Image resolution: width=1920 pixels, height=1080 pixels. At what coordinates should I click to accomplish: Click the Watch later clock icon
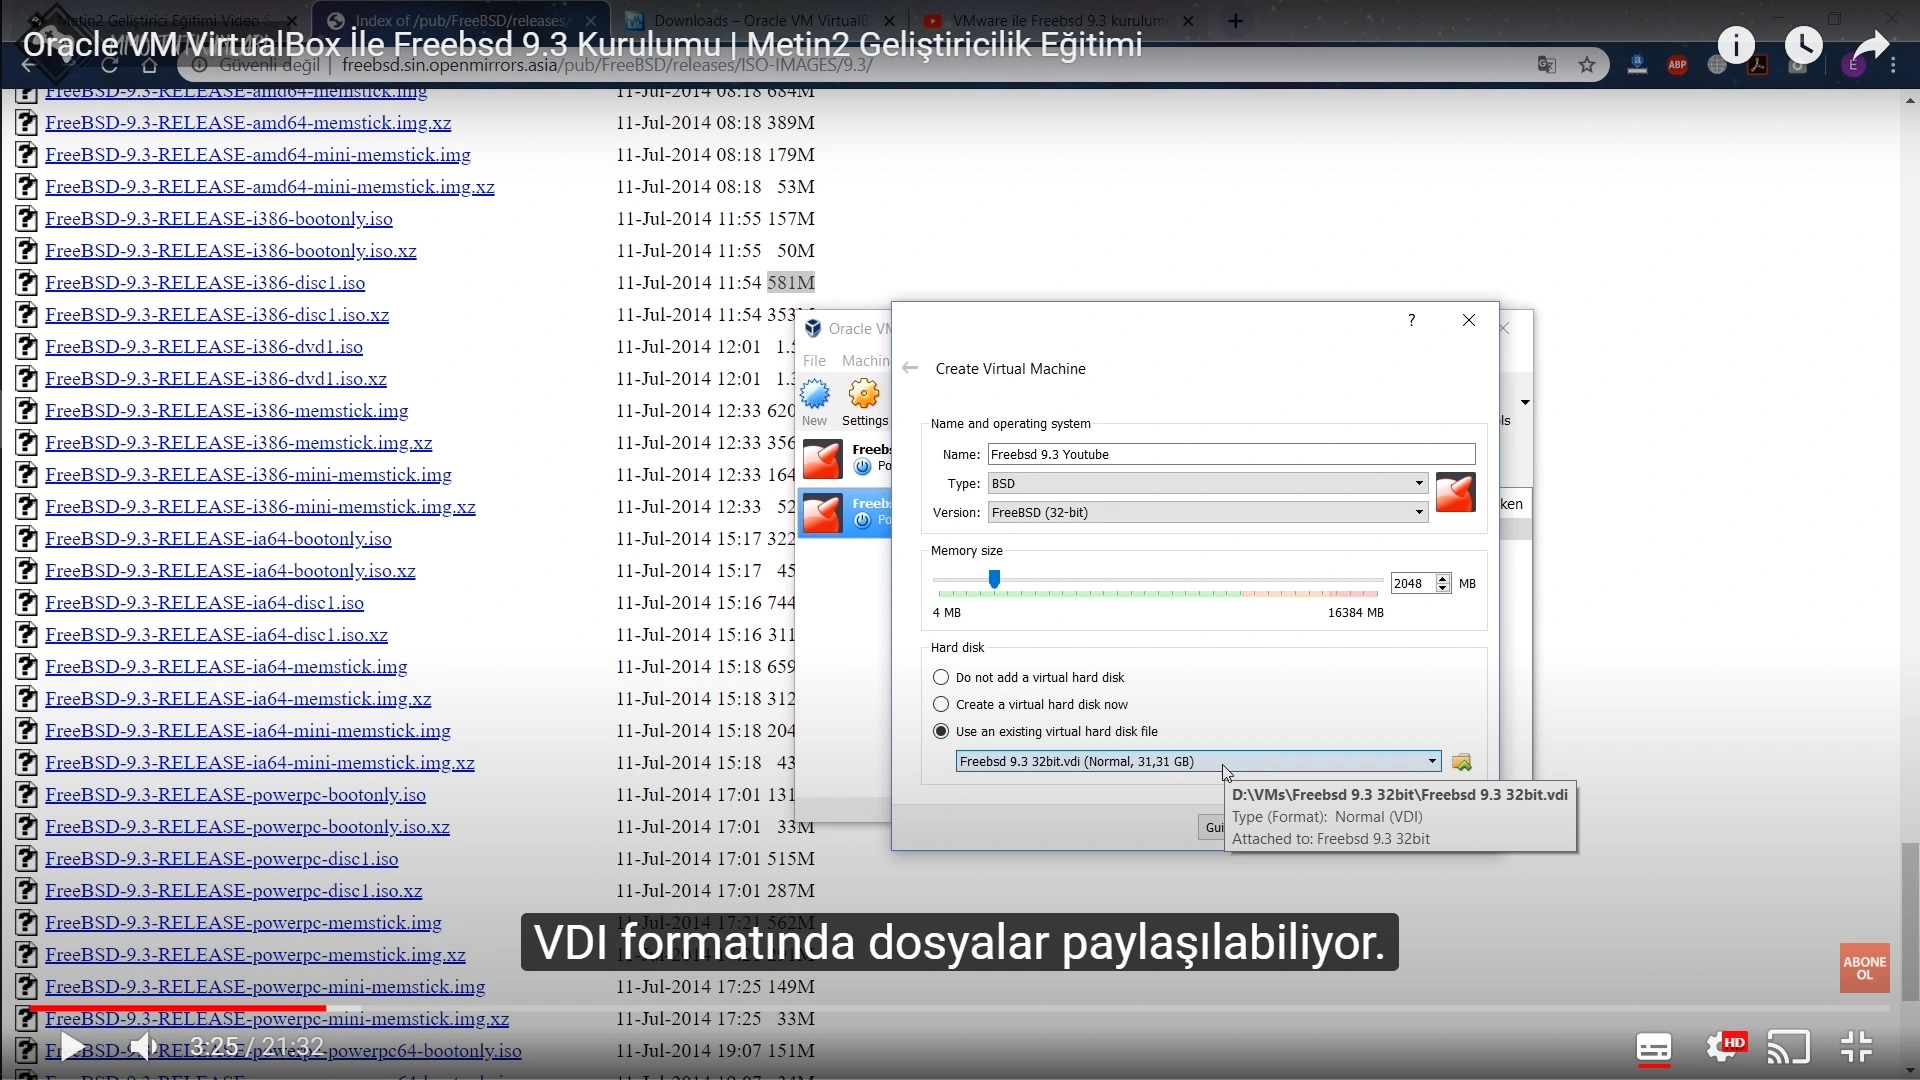(x=1803, y=45)
